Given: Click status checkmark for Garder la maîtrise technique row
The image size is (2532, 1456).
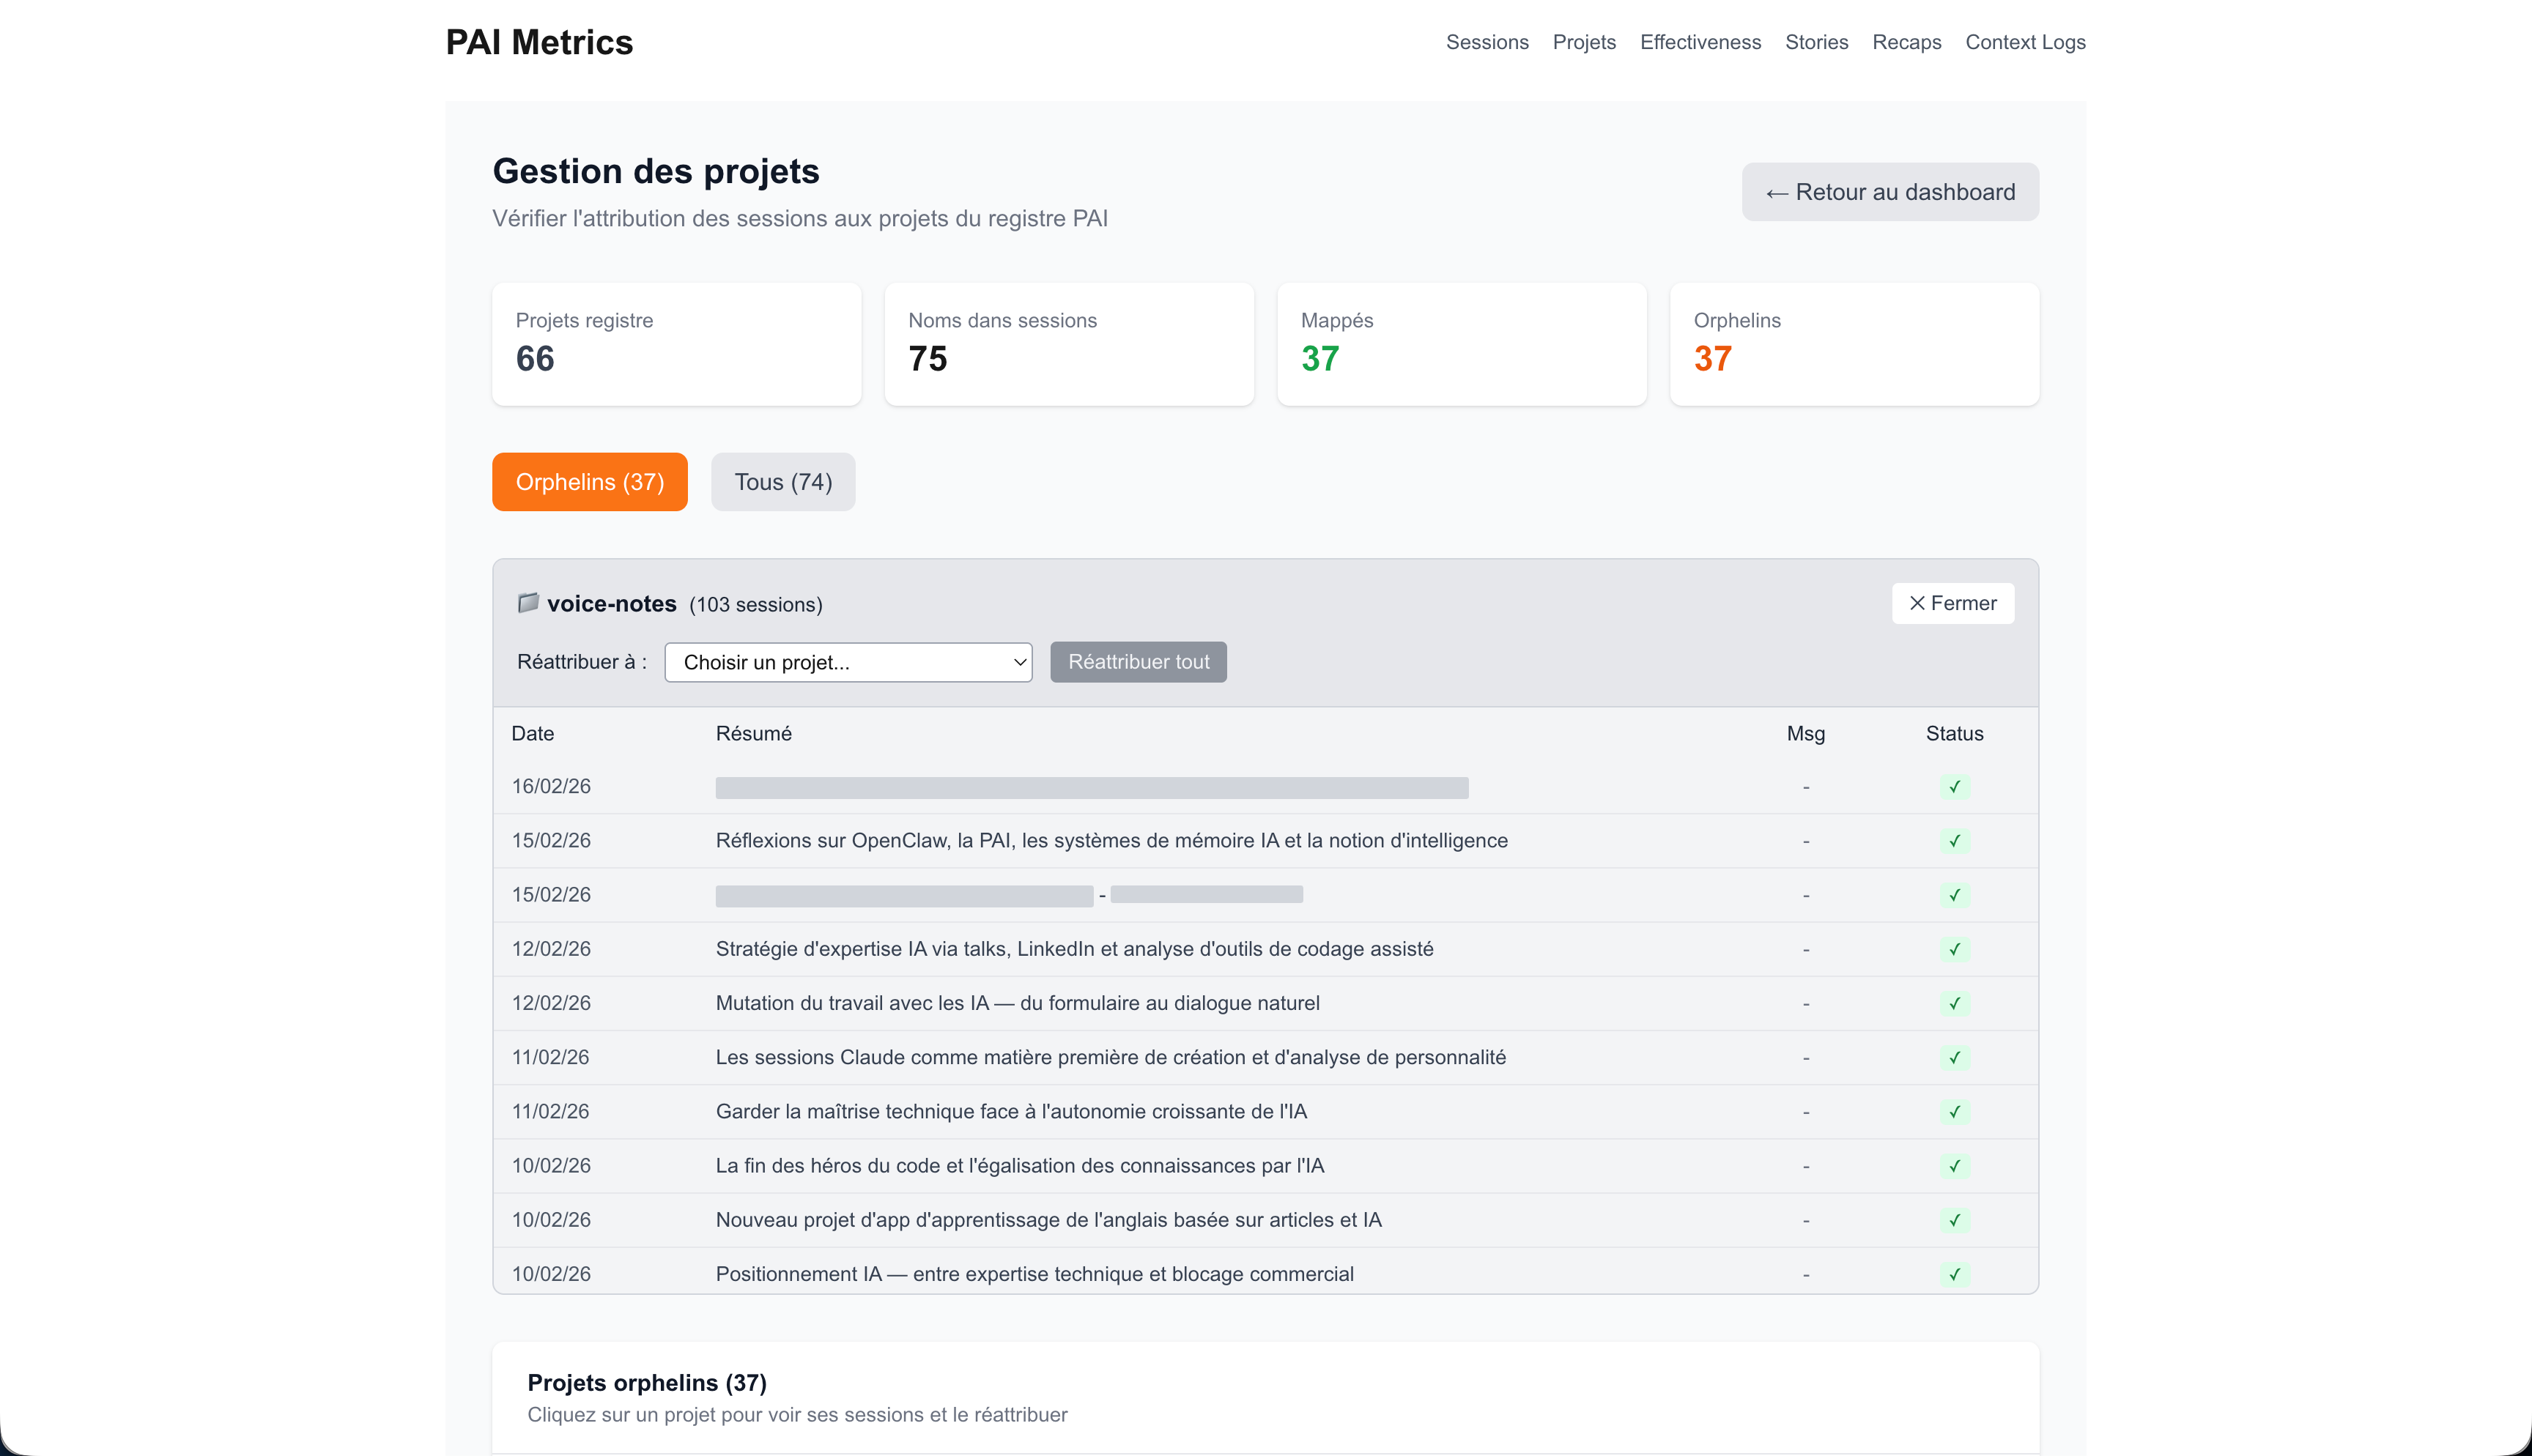Looking at the screenshot, I should coord(1954,1112).
